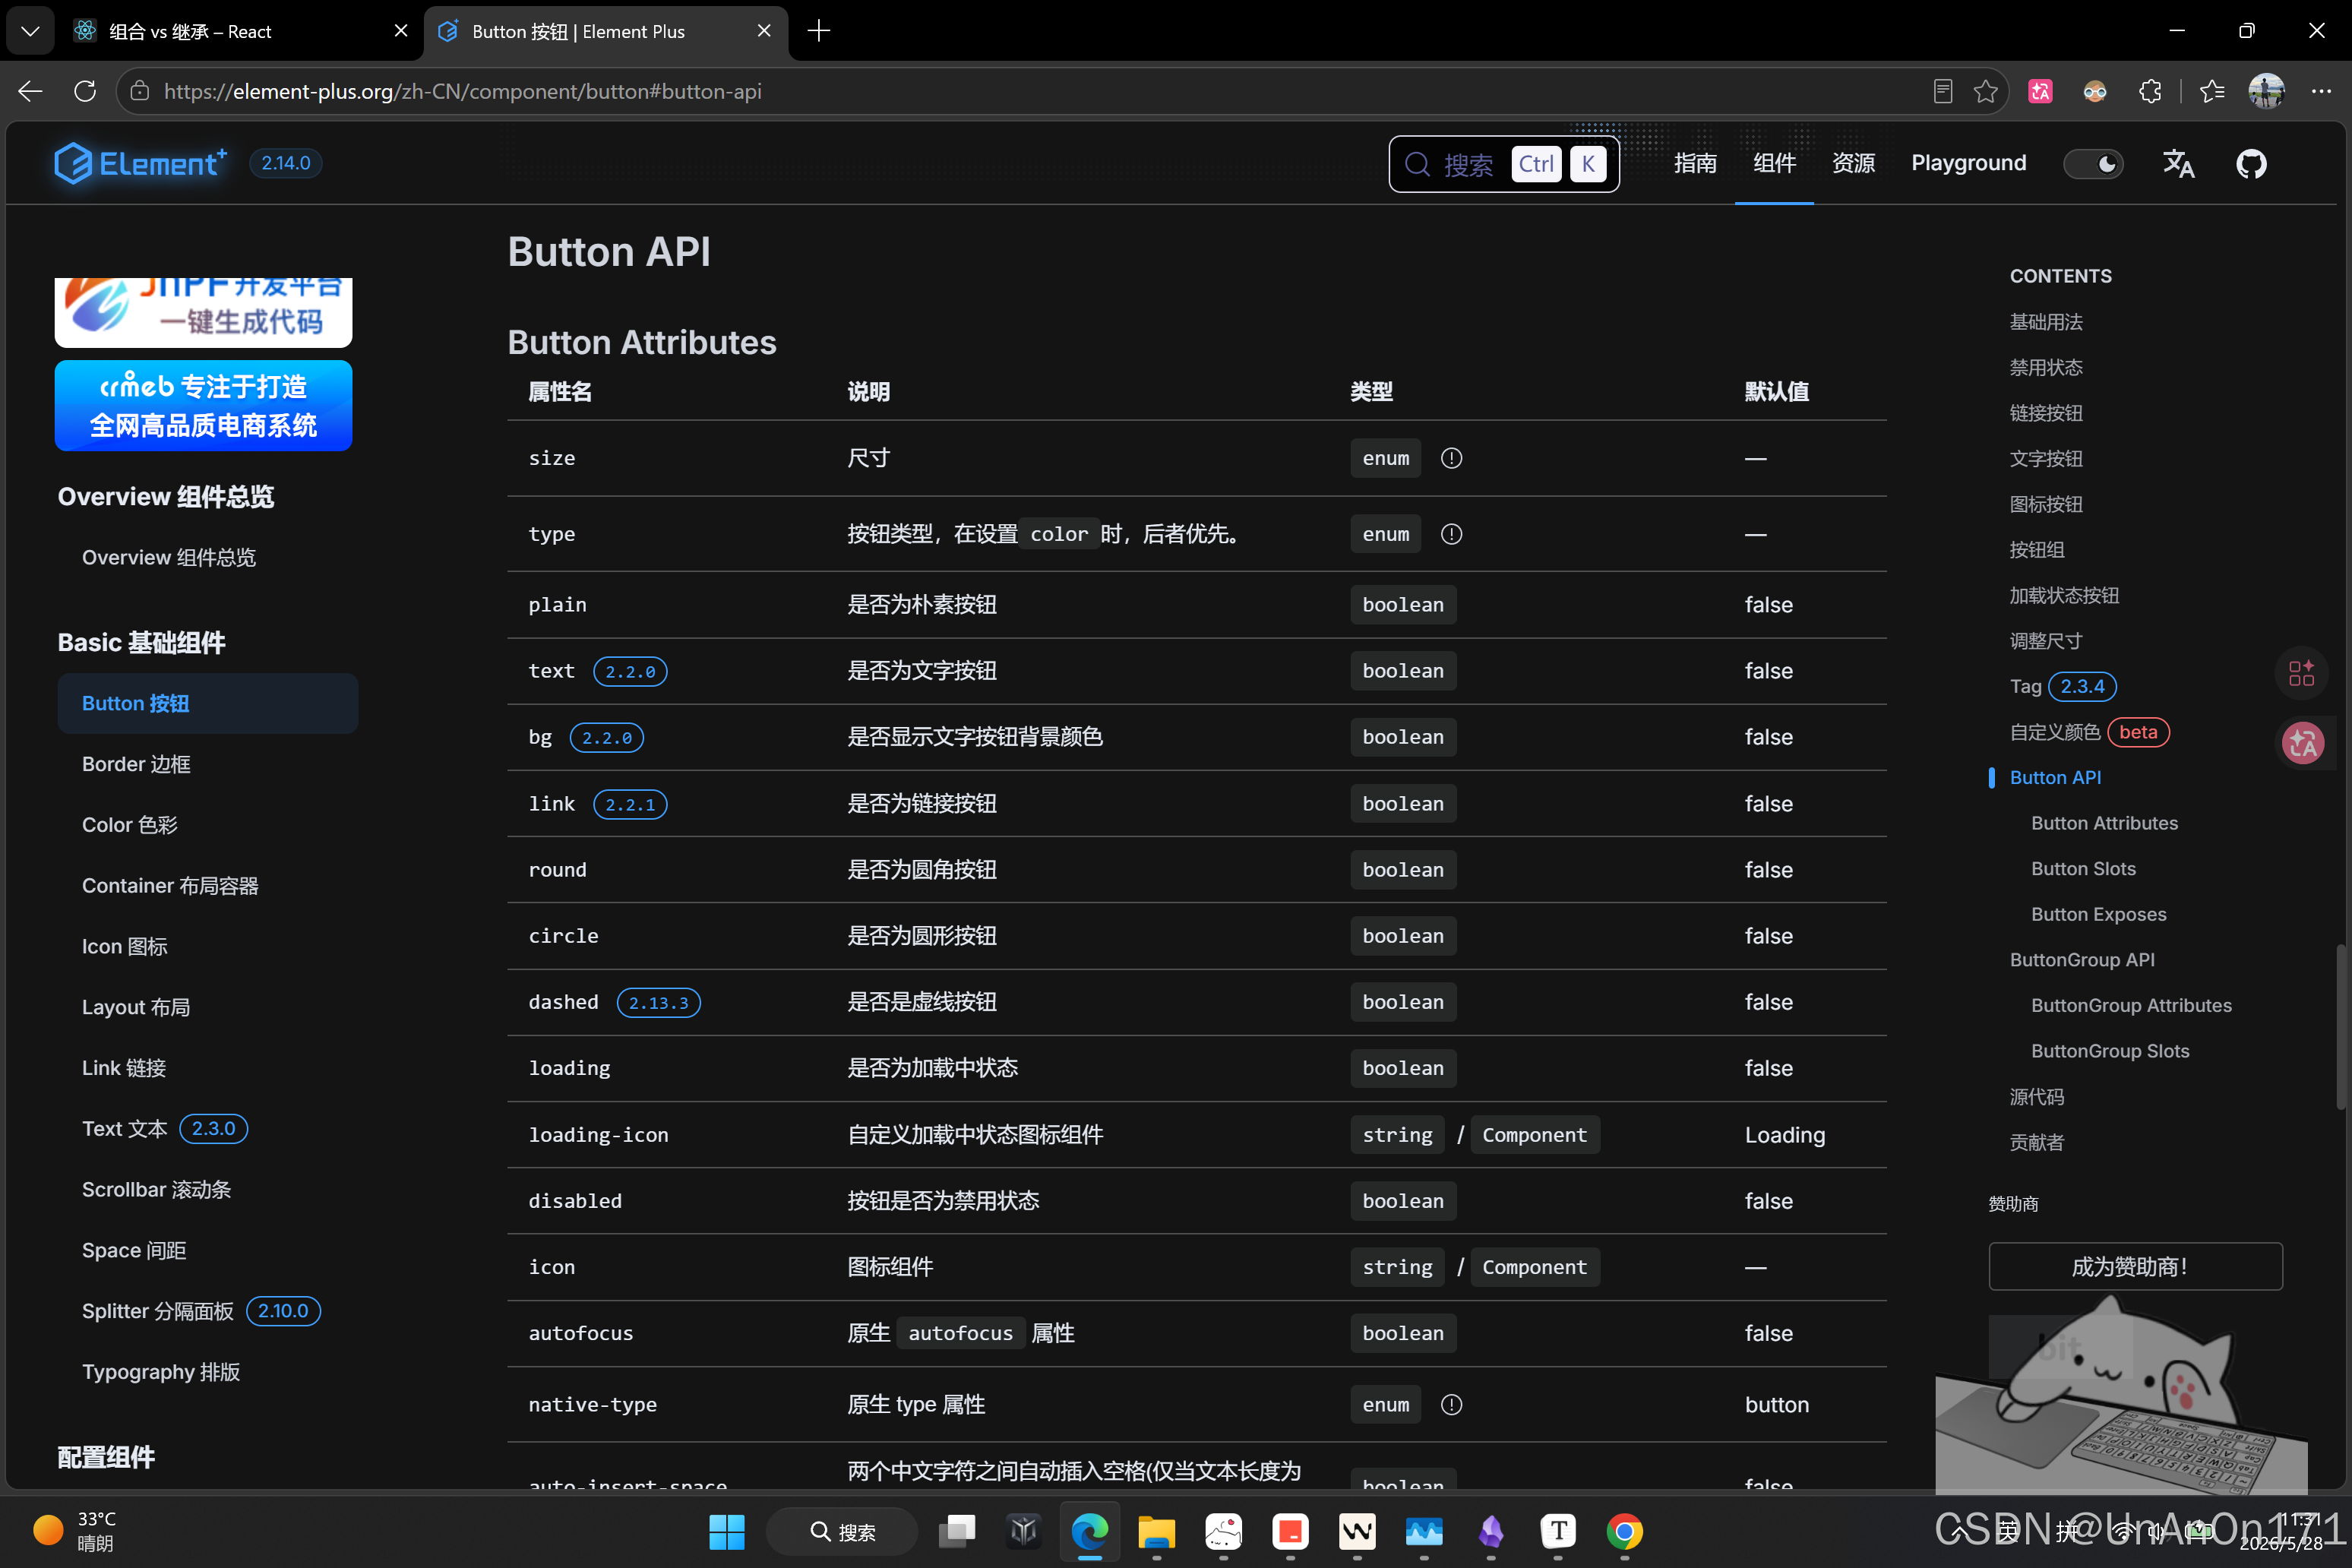Open the 组件 navigation menu

[x=1774, y=163]
